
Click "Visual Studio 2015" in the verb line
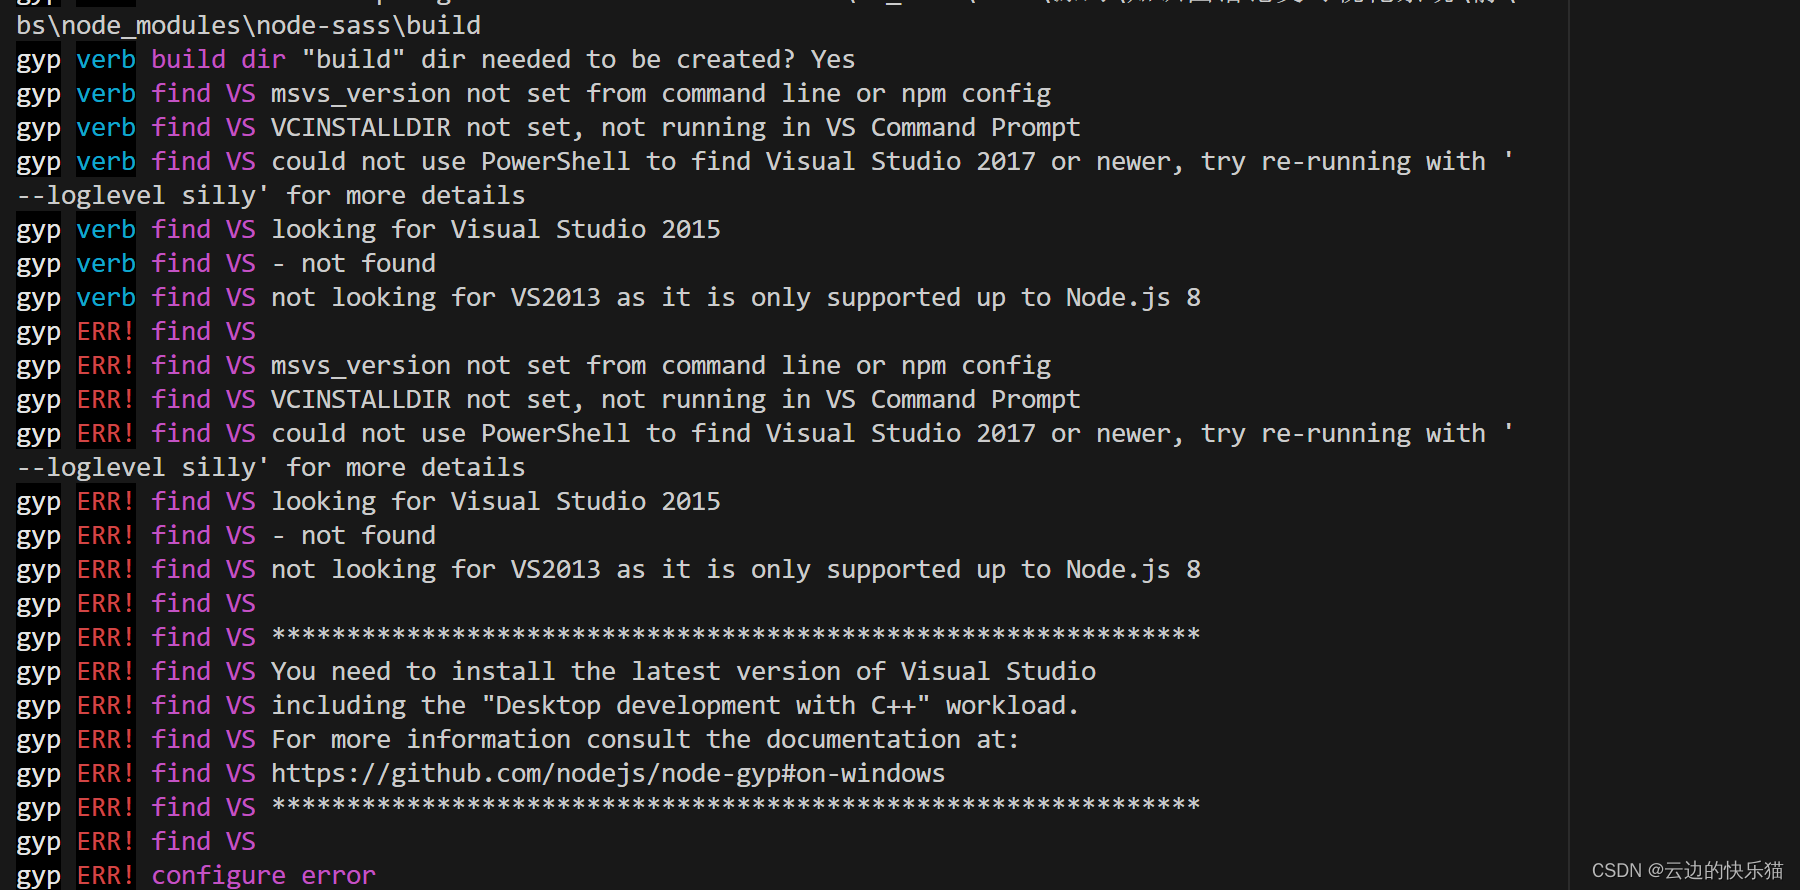586,229
